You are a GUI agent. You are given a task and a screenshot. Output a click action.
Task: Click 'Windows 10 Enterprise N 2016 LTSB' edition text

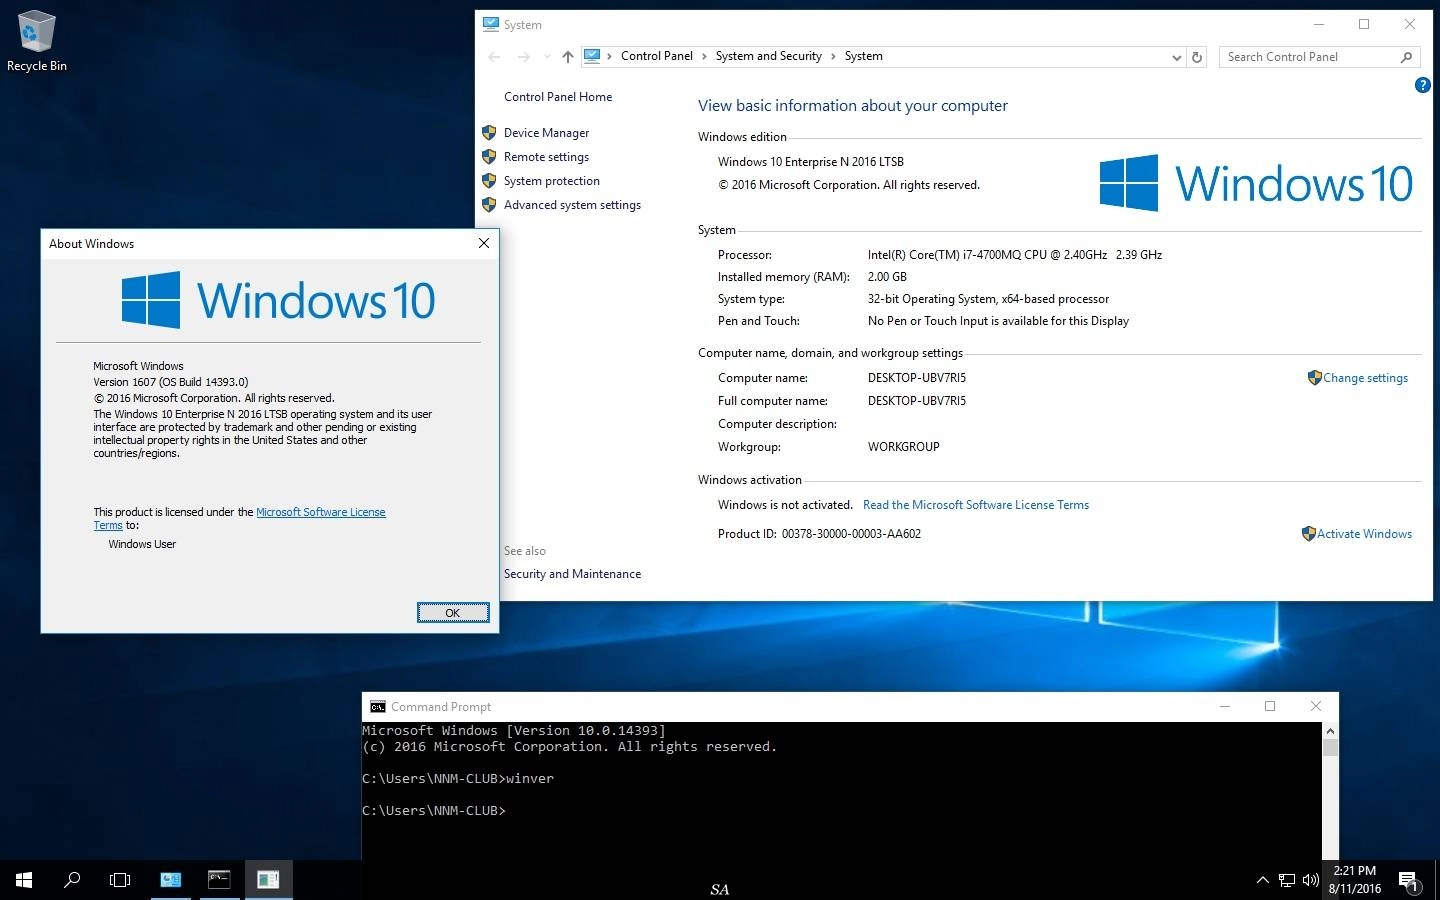[810, 162]
